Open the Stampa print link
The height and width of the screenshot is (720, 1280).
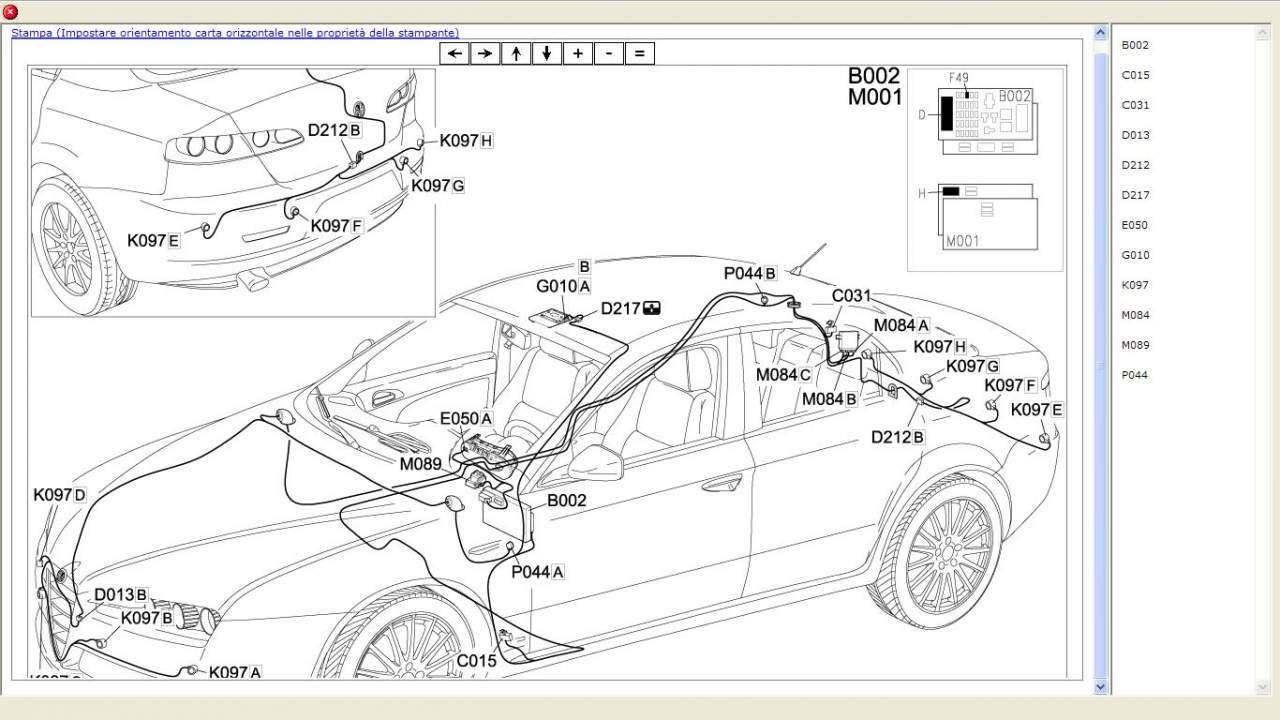[x=236, y=33]
